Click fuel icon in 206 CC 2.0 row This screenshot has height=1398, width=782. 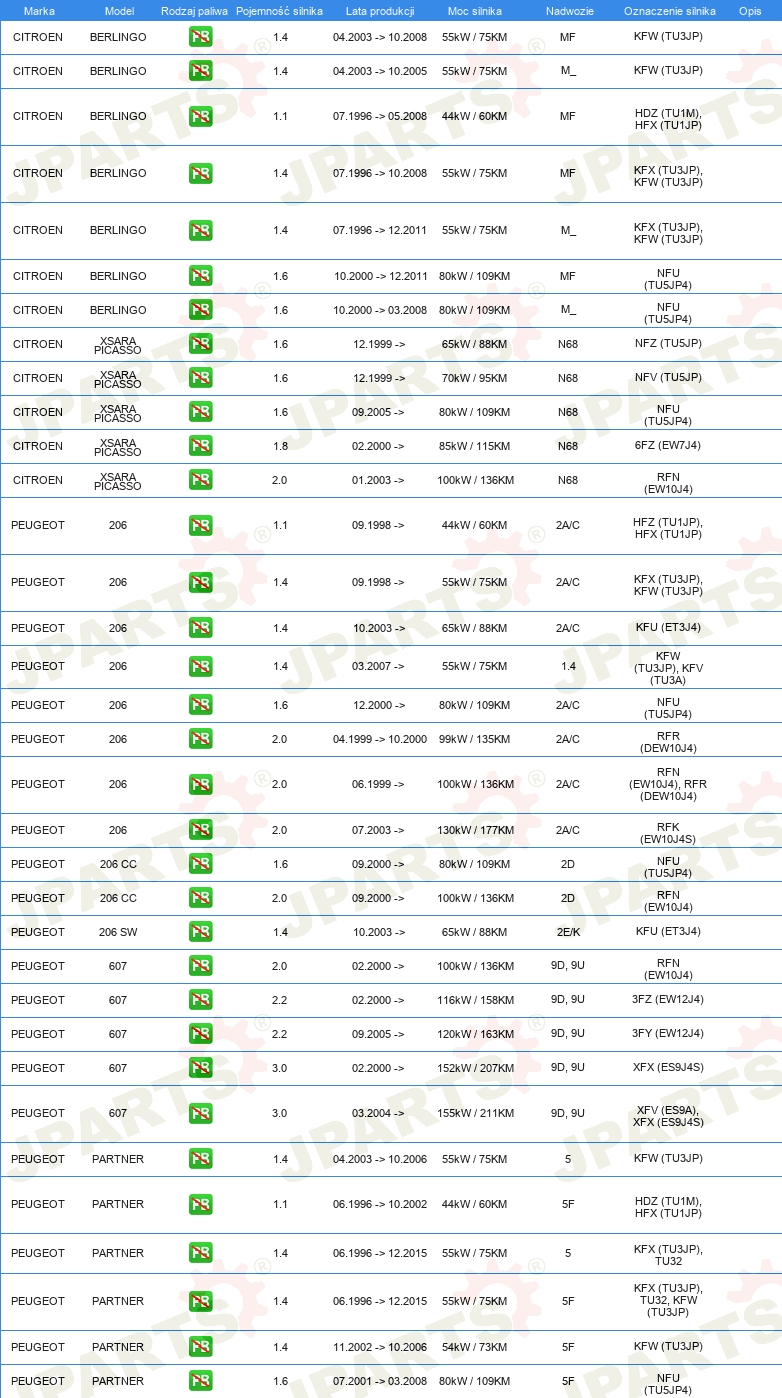[200, 898]
